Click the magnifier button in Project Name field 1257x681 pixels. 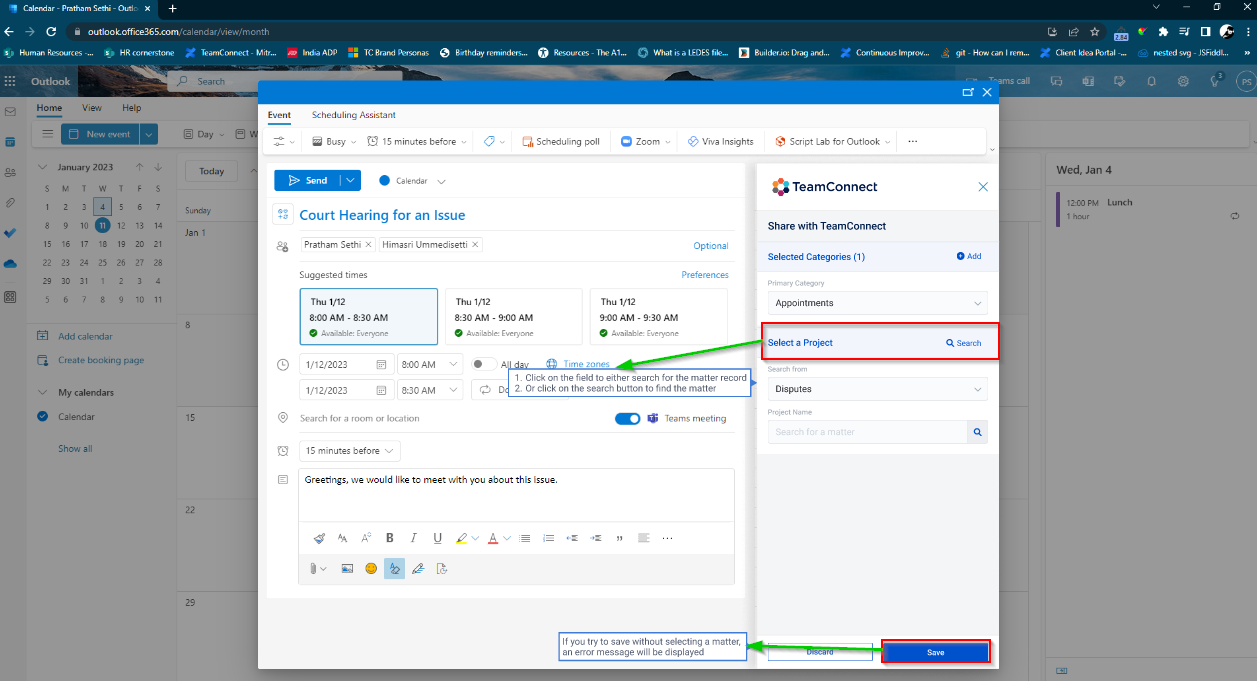(x=978, y=432)
